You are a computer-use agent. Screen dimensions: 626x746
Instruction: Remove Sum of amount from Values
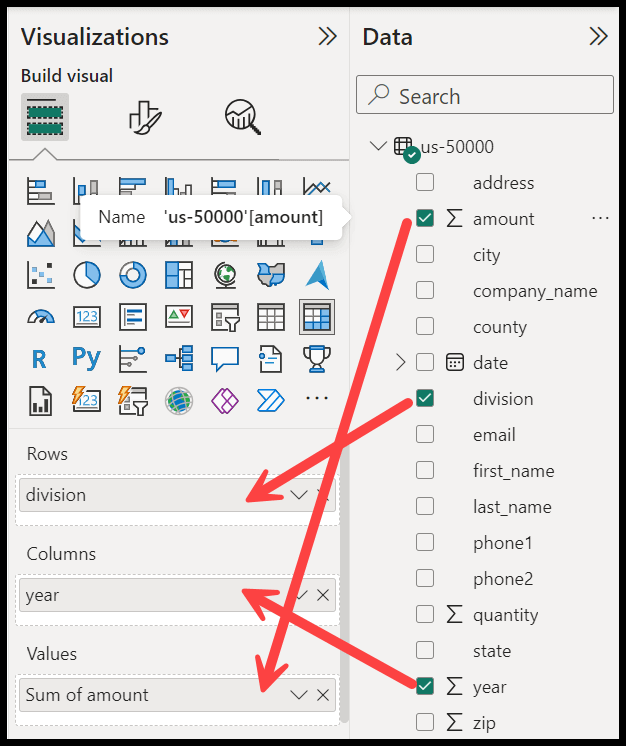(323, 695)
